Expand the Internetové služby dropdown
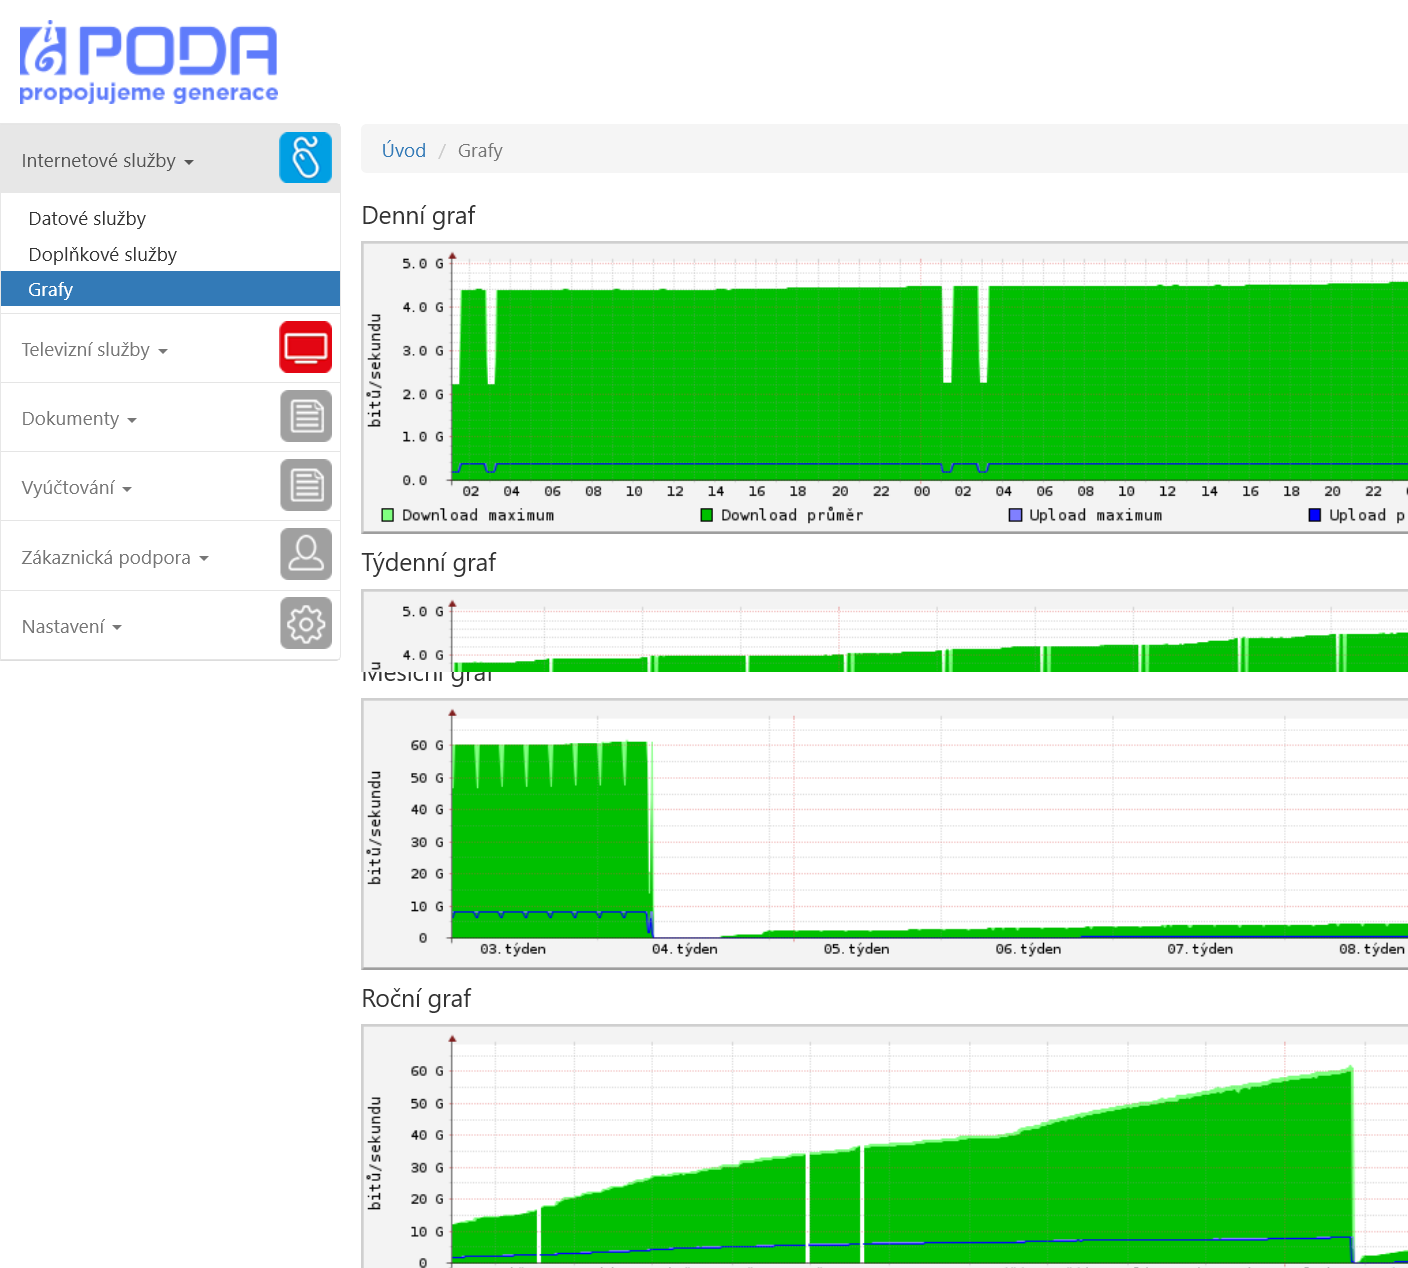The width and height of the screenshot is (1408, 1268). click(107, 161)
